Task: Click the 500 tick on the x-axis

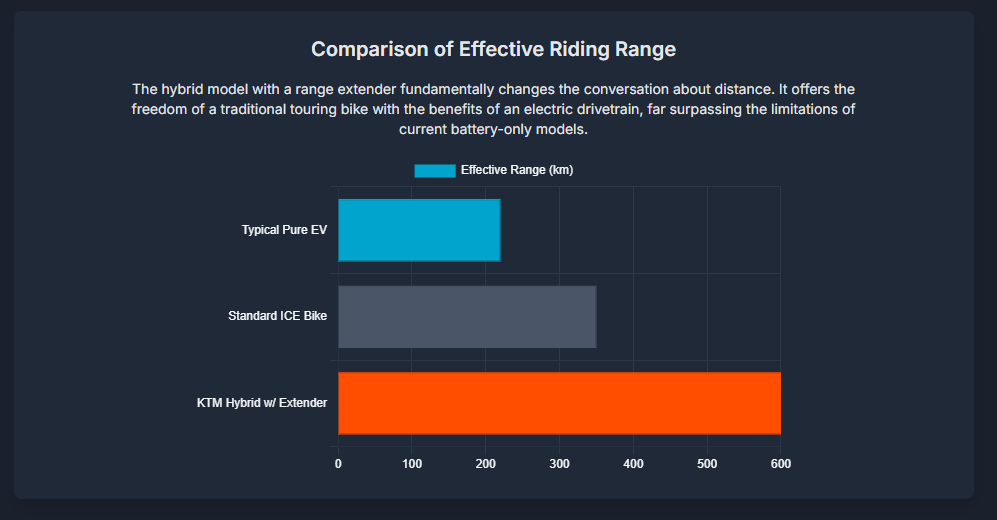Action: [x=707, y=463]
